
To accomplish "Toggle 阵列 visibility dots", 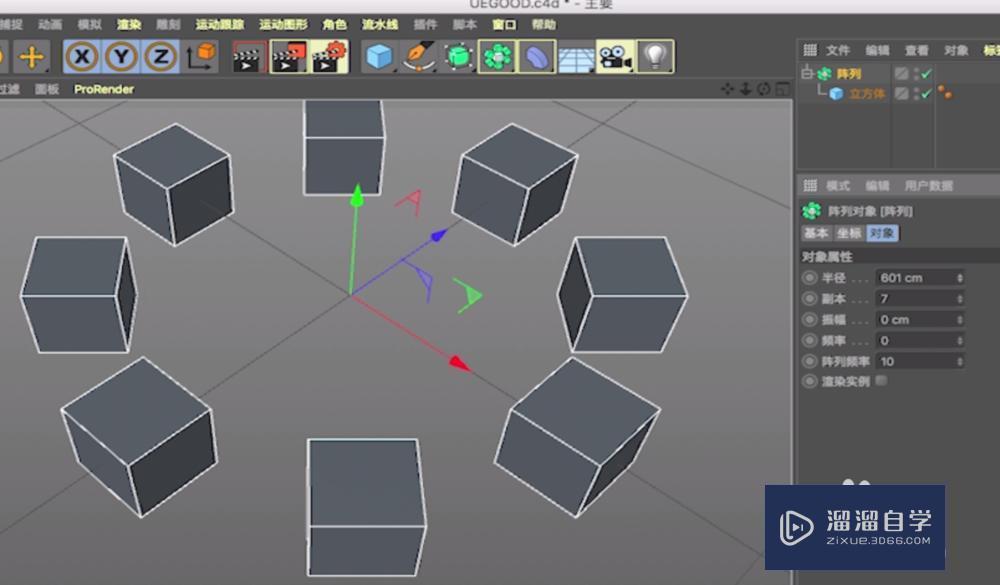I will (x=916, y=74).
